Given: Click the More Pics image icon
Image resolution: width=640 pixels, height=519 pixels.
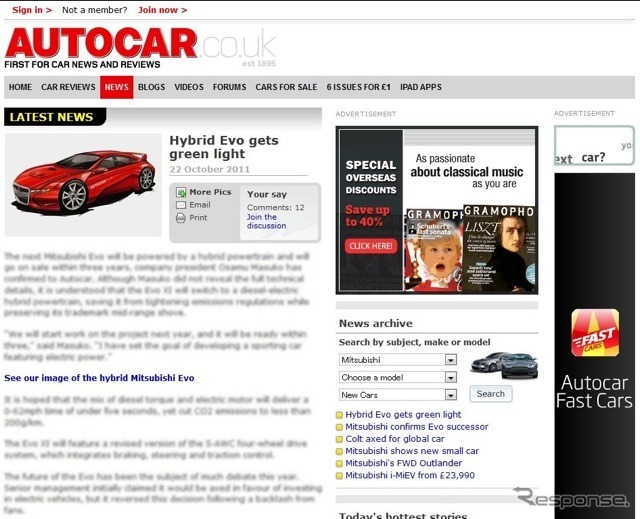Looking at the screenshot, I should coord(180,192).
